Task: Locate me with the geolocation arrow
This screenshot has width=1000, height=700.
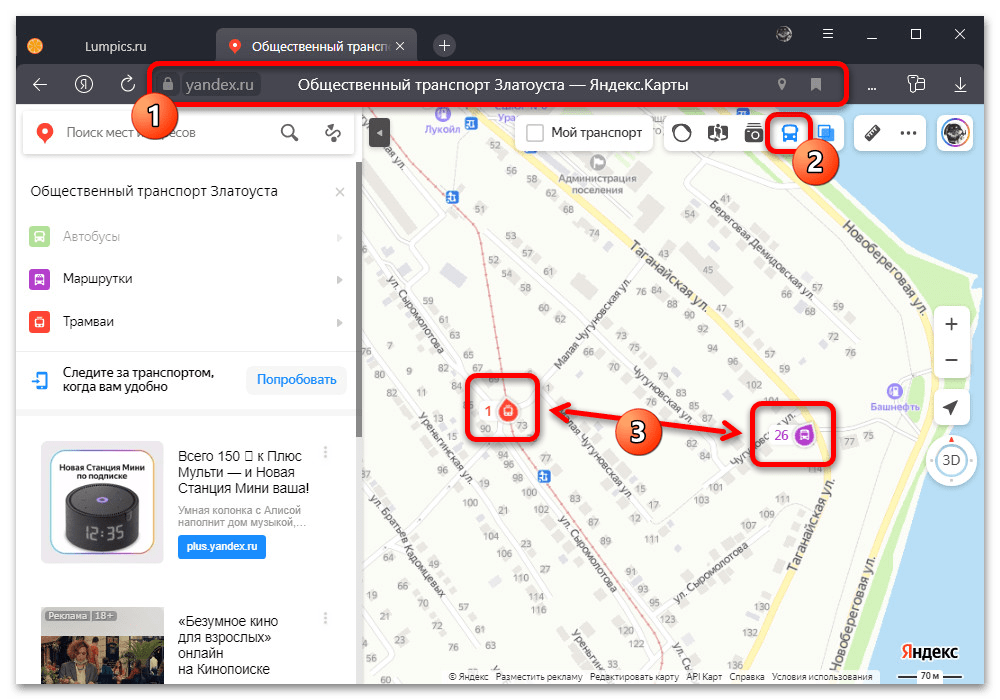Action: pos(951,408)
